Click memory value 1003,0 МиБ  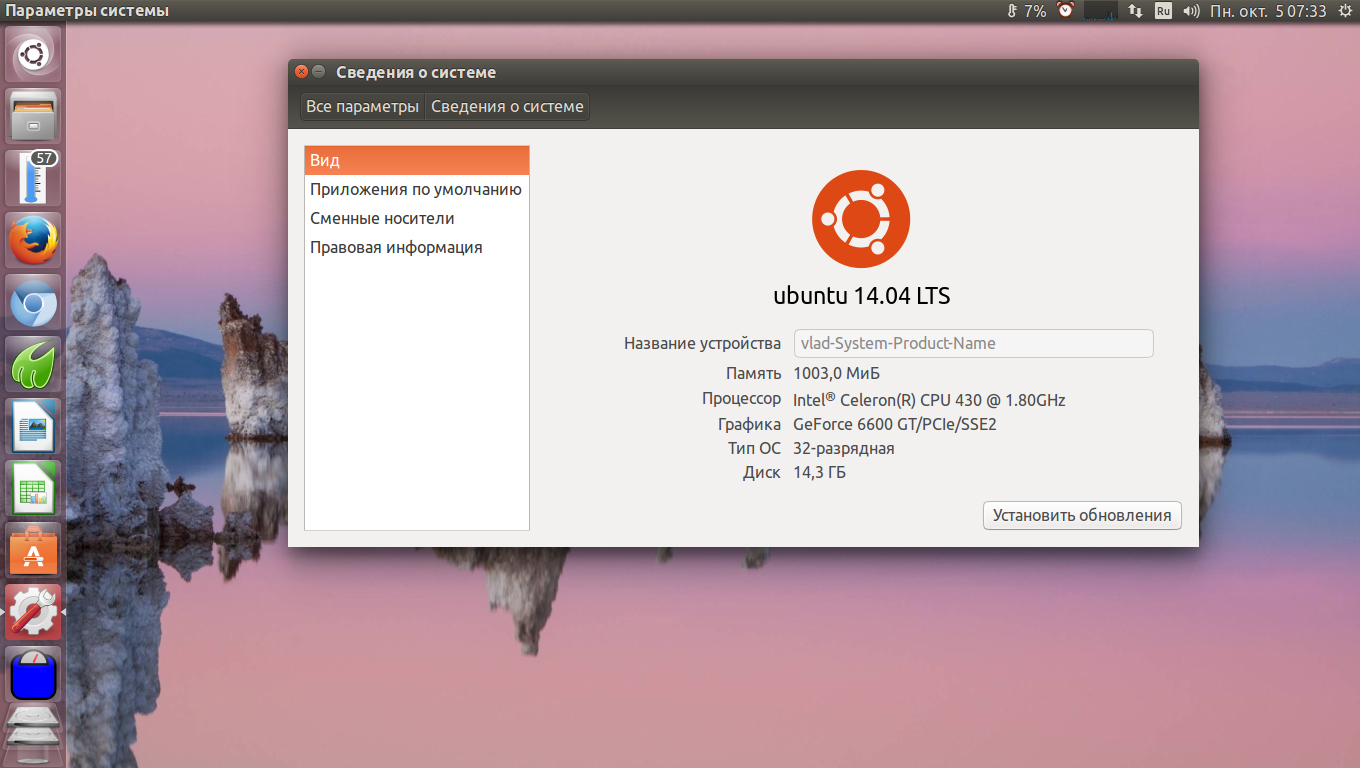tap(836, 373)
